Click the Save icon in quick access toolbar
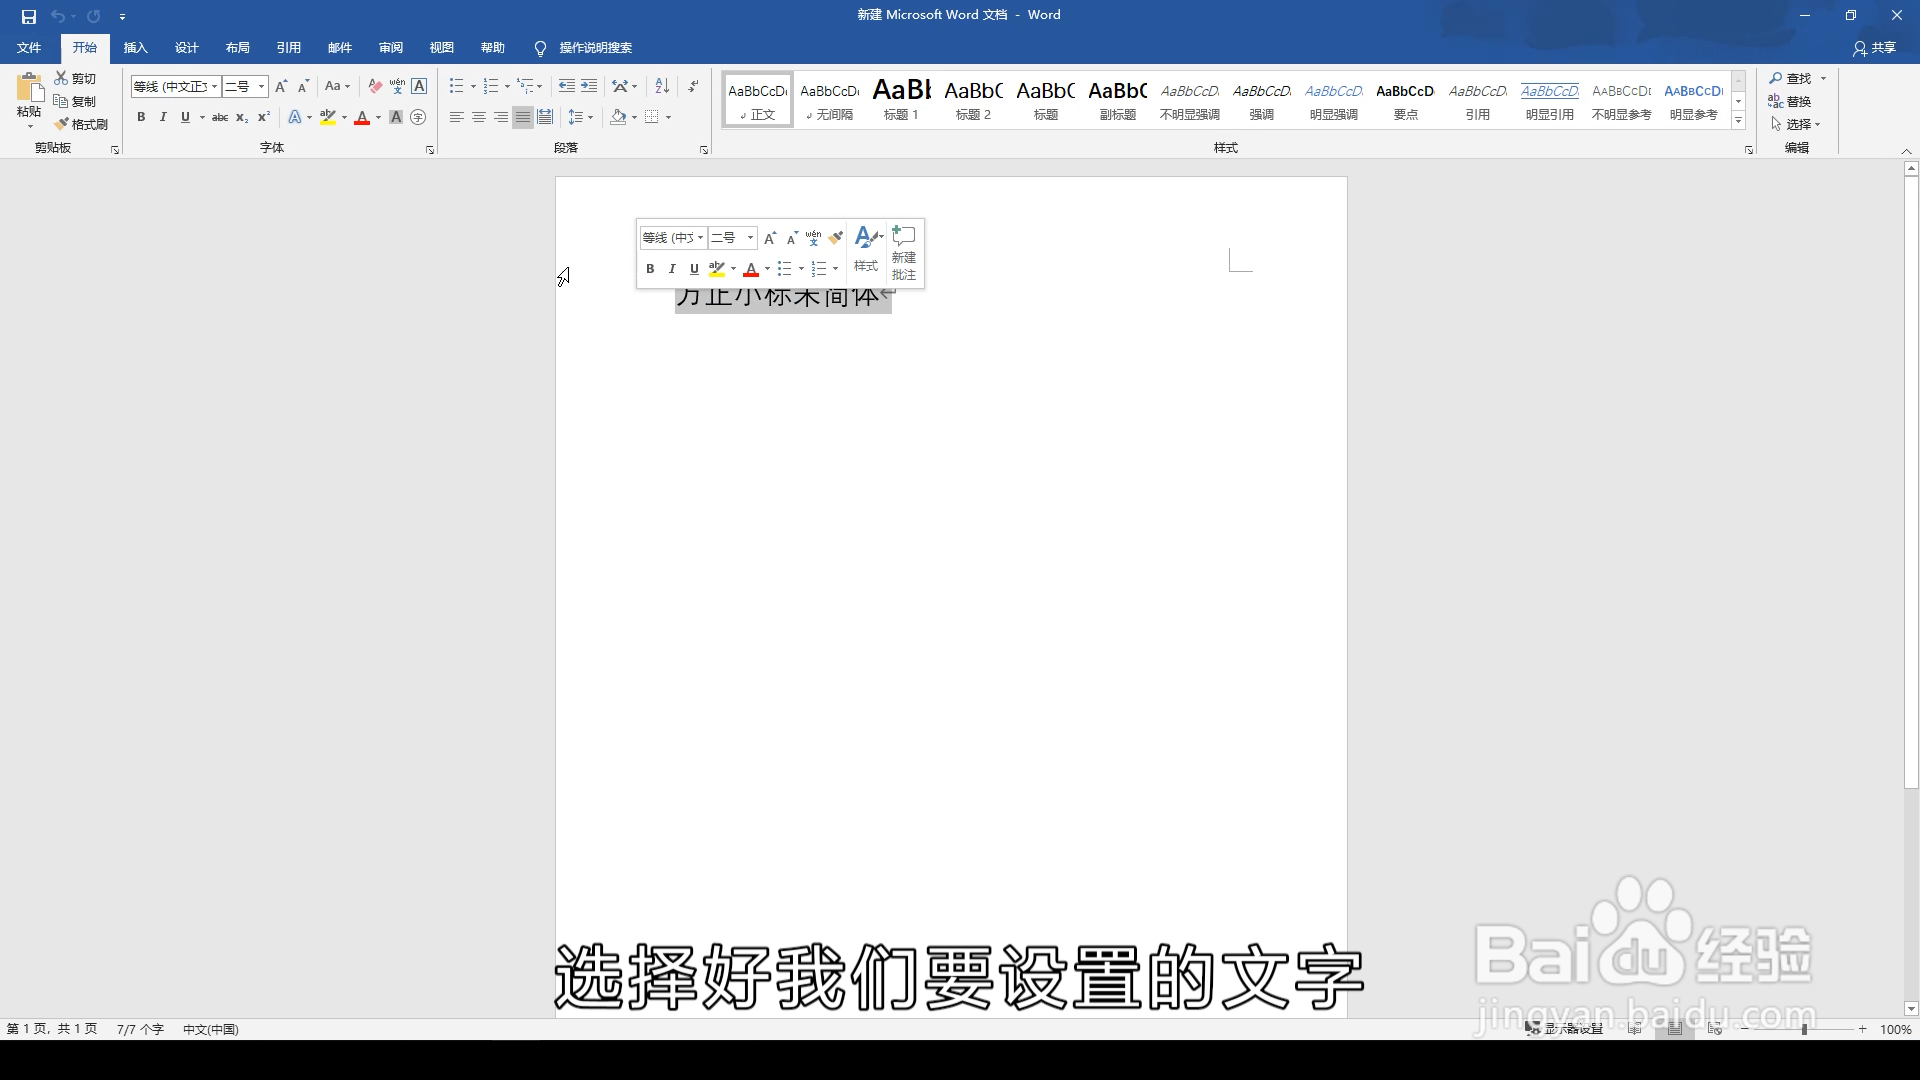 click(28, 16)
